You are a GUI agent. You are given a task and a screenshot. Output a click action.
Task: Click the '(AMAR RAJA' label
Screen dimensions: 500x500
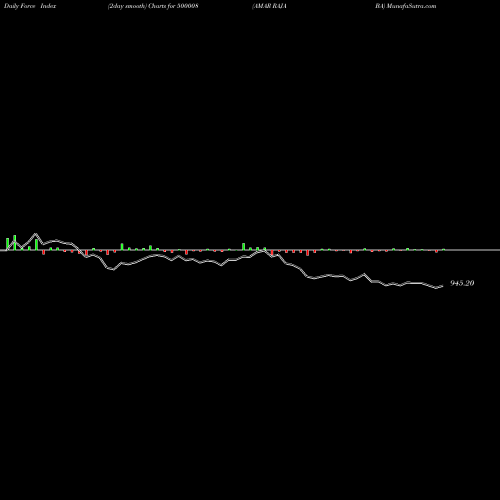point(269,6)
